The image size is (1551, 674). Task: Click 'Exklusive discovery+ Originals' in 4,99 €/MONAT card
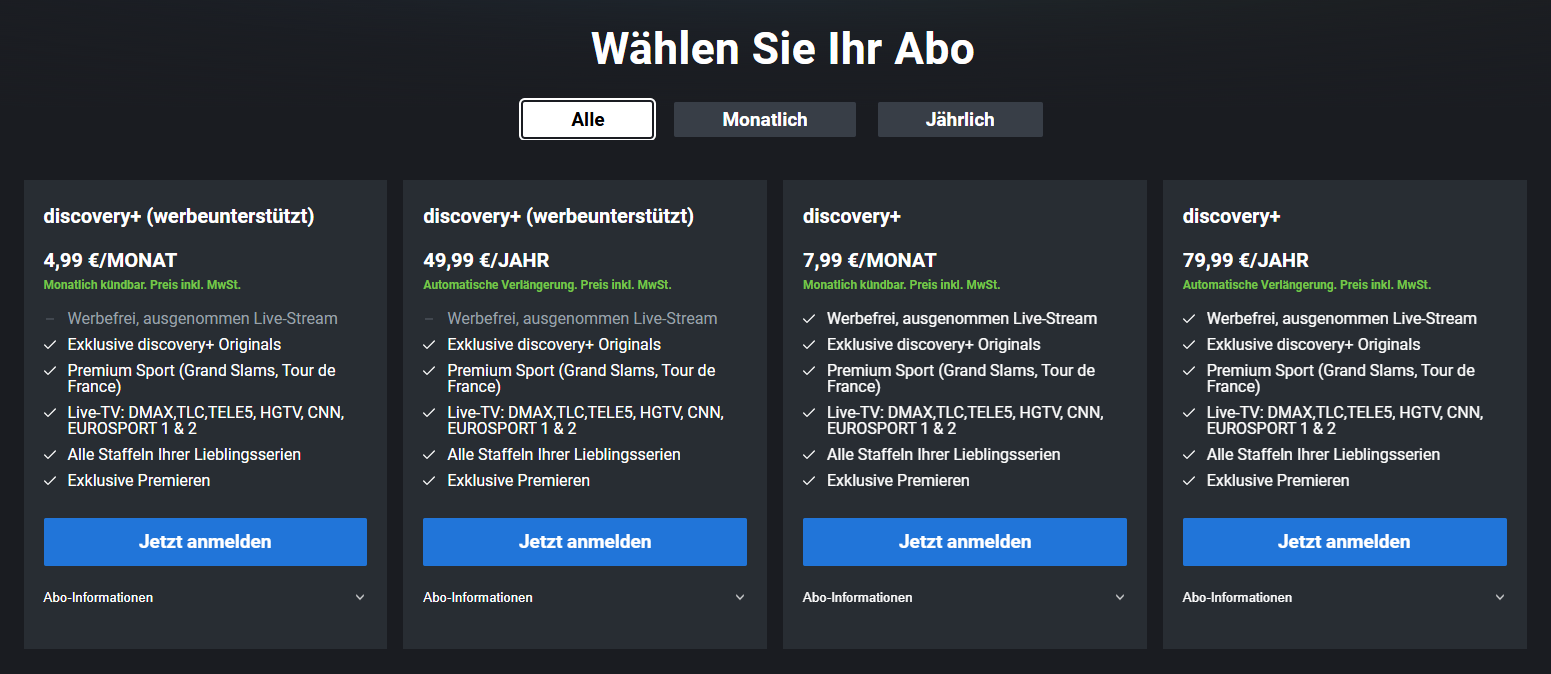click(x=175, y=345)
